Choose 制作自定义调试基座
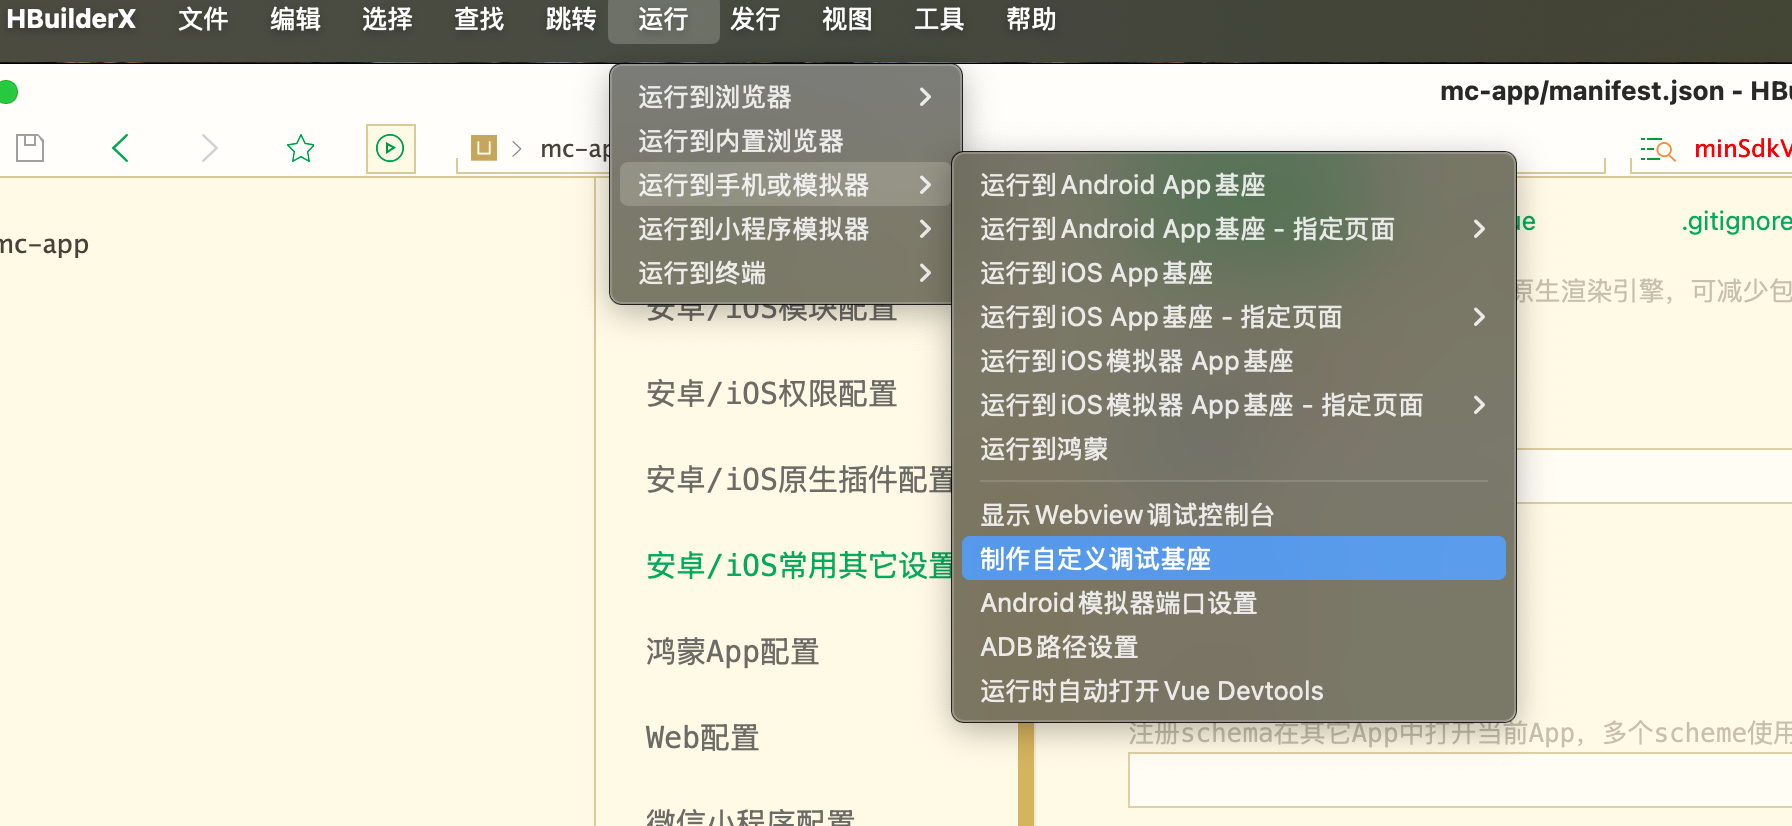This screenshot has width=1792, height=826. (1233, 559)
